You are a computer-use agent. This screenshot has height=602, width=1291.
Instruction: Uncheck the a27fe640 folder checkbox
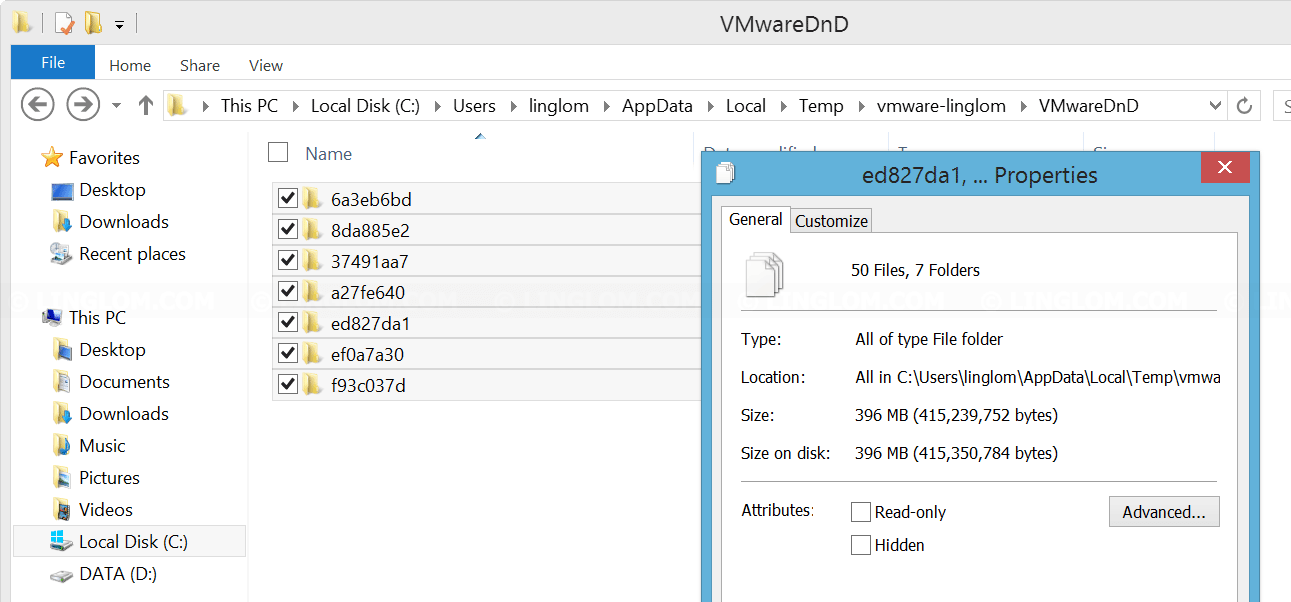pyautogui.click(x=288, y=291)
